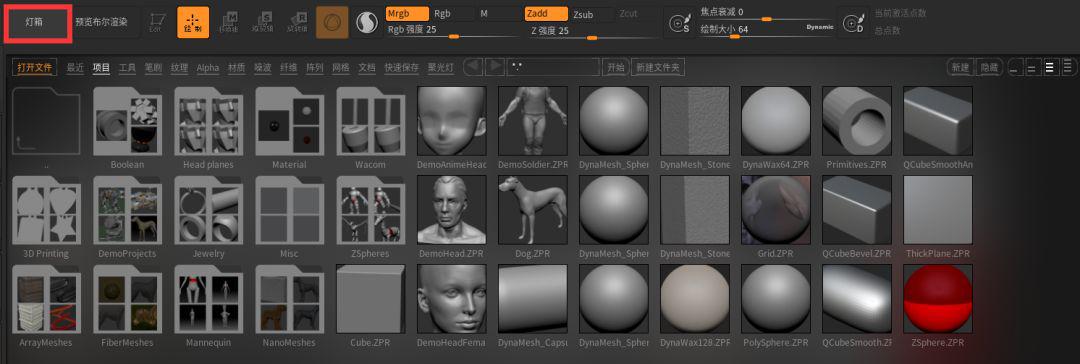Click the 新建文件夹 button
This screenshot has width=1080, height=364.
pos(658,68)
